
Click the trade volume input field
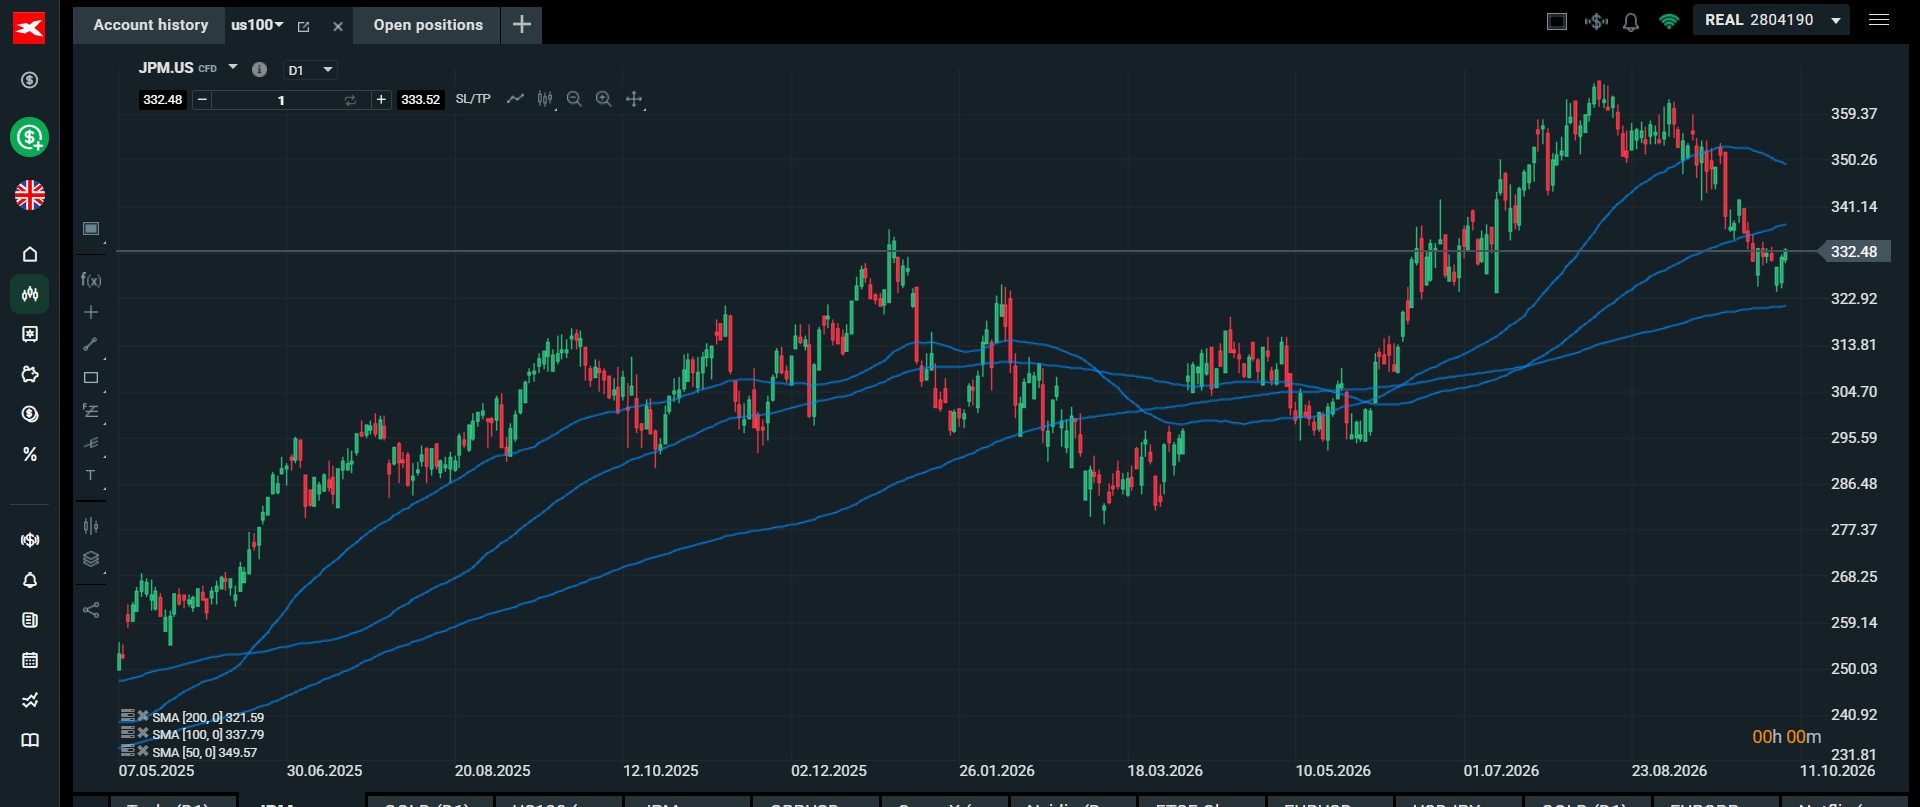pyautogui.click(x=281, y=100)
